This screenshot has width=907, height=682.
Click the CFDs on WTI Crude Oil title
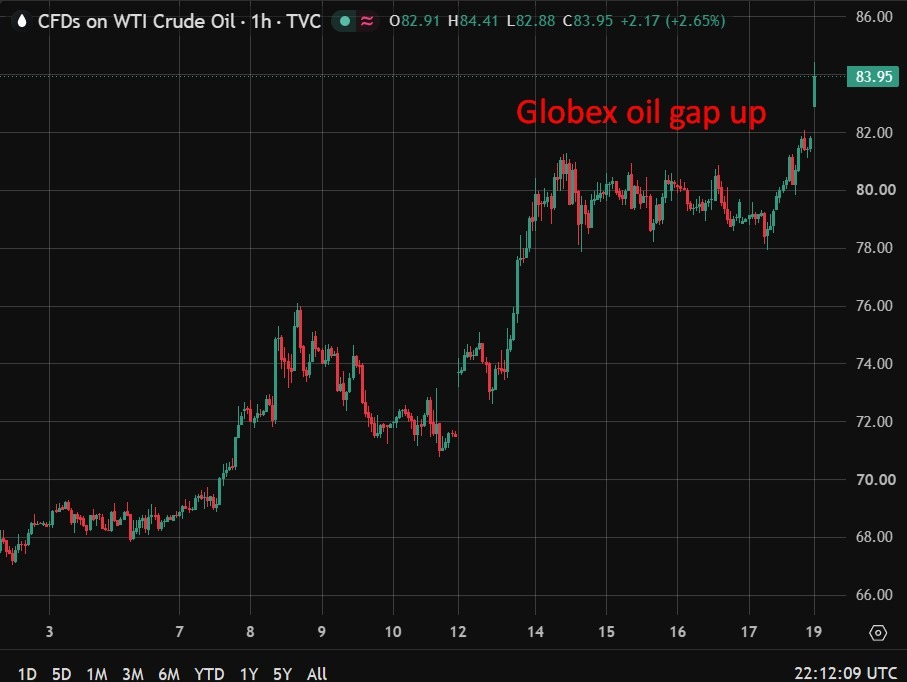point(137,21)
